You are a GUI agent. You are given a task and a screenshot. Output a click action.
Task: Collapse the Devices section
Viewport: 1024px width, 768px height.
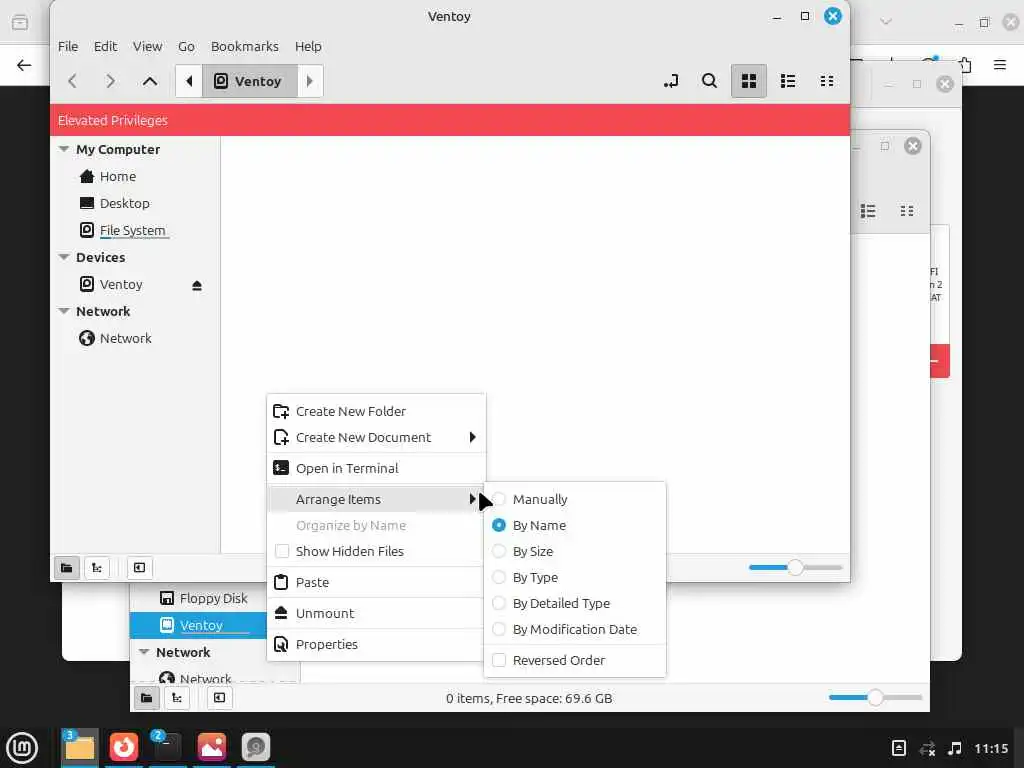tap(64, 257)
